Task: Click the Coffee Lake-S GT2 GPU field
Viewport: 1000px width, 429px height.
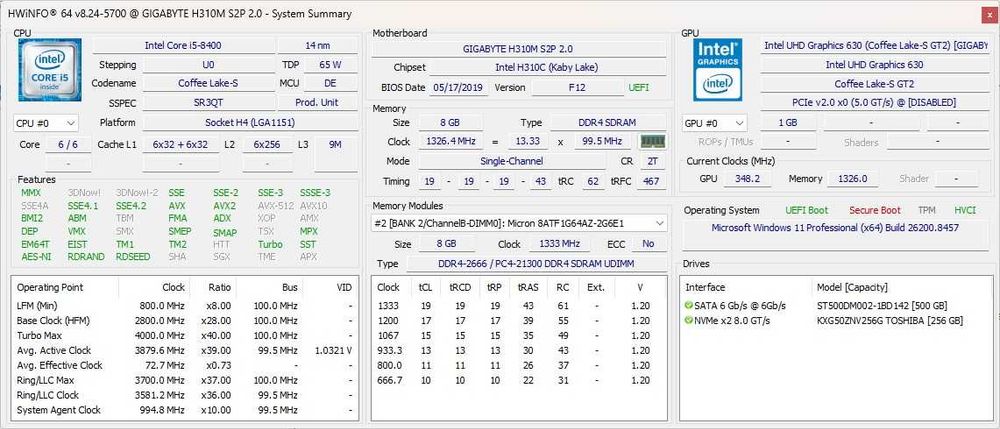Action: [x=874, y=84]
